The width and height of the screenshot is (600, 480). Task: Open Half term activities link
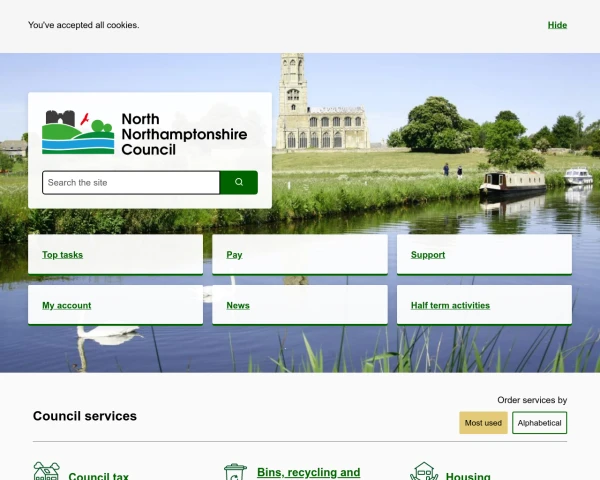click(x=450, y=305)
